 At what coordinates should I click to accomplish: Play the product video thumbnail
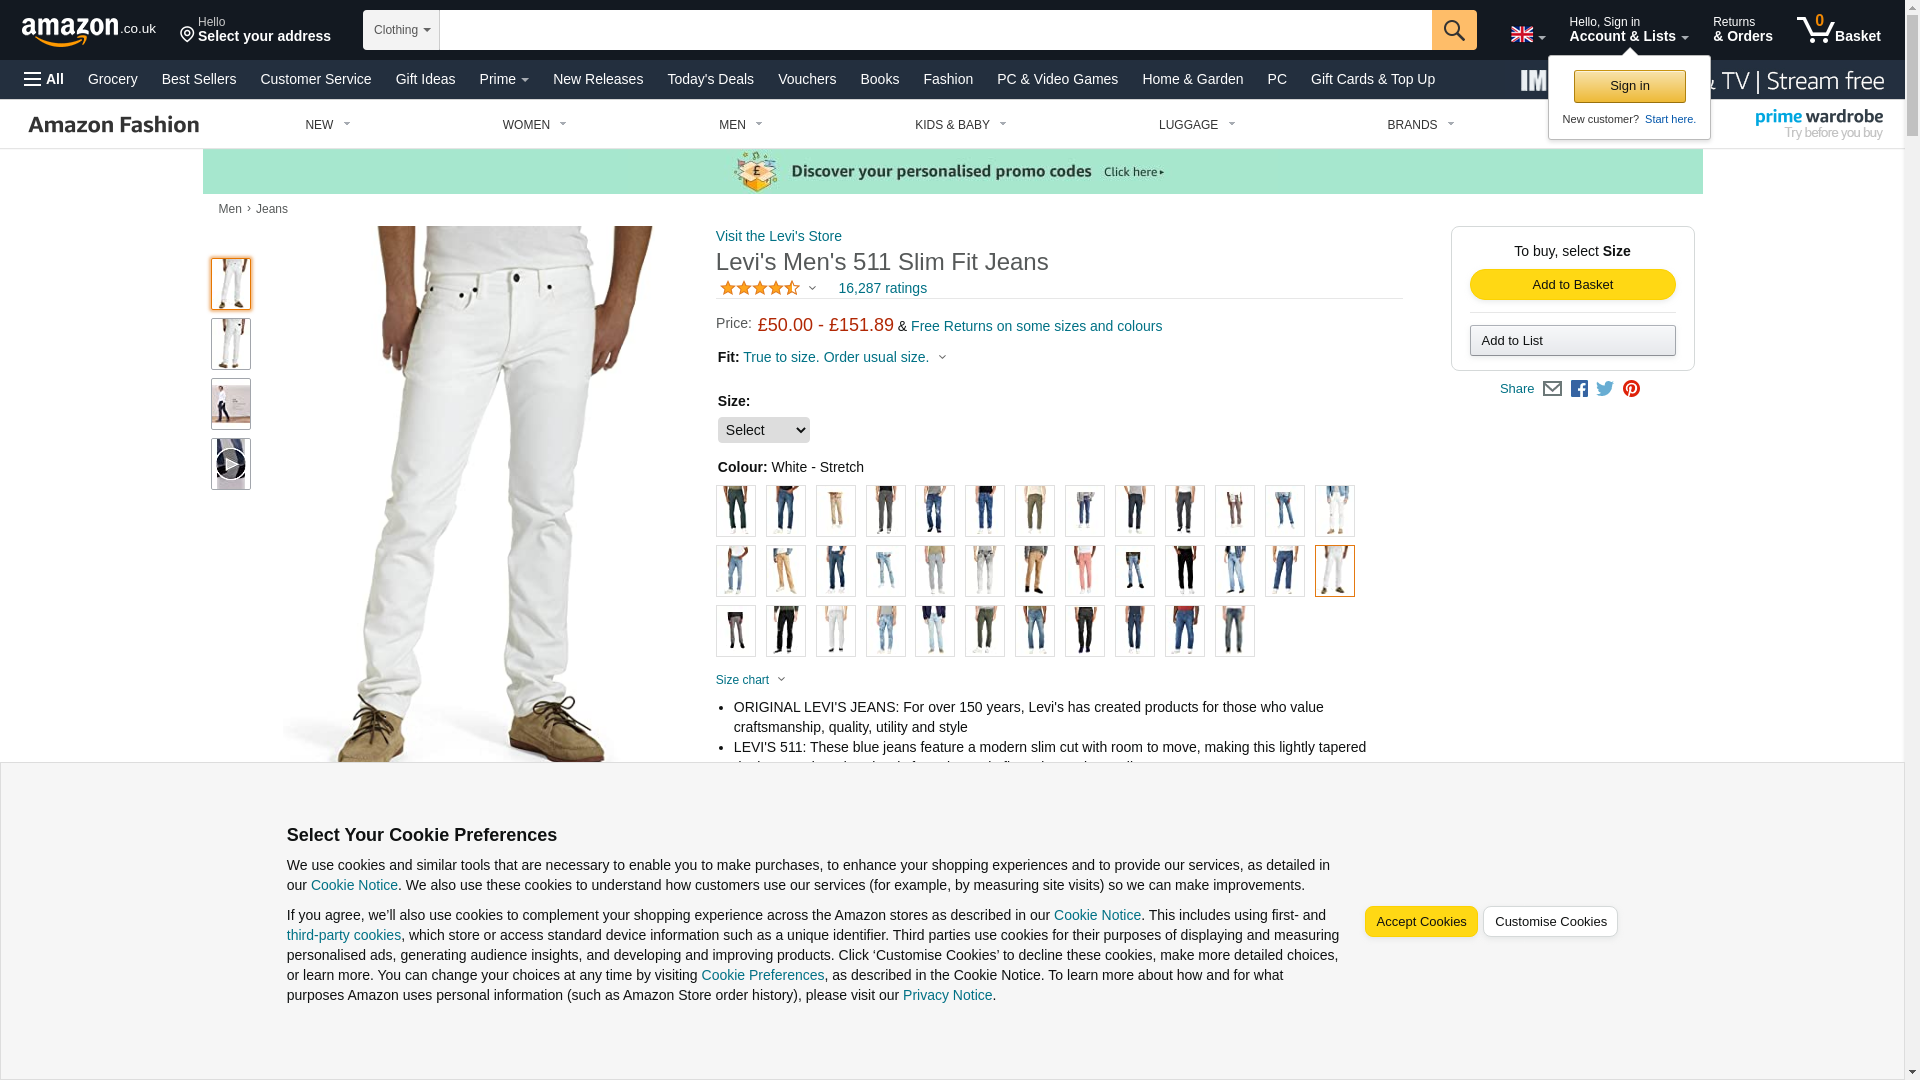(231, 464)
